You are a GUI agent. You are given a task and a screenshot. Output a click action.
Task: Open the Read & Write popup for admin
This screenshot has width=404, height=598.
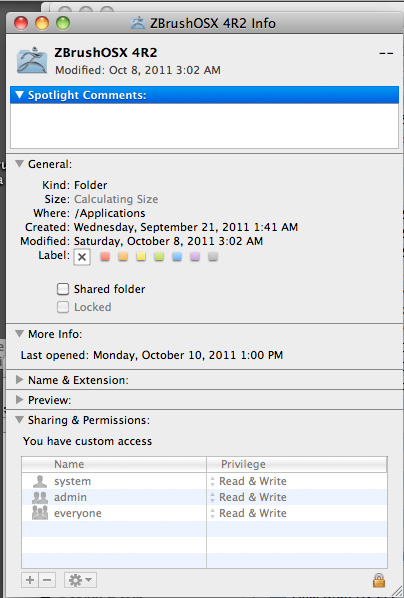[x=249, y=497]
